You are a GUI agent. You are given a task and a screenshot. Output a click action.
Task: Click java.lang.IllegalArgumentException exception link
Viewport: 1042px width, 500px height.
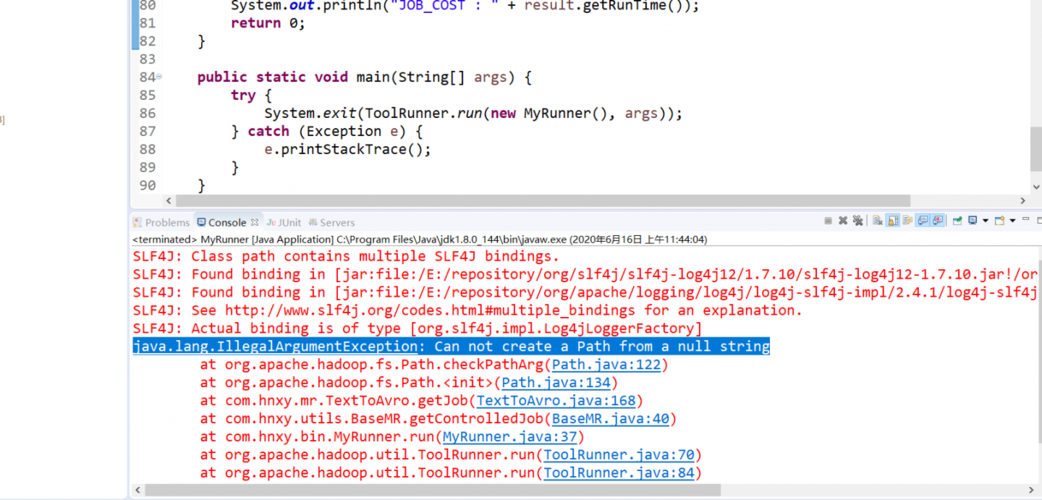275,346
